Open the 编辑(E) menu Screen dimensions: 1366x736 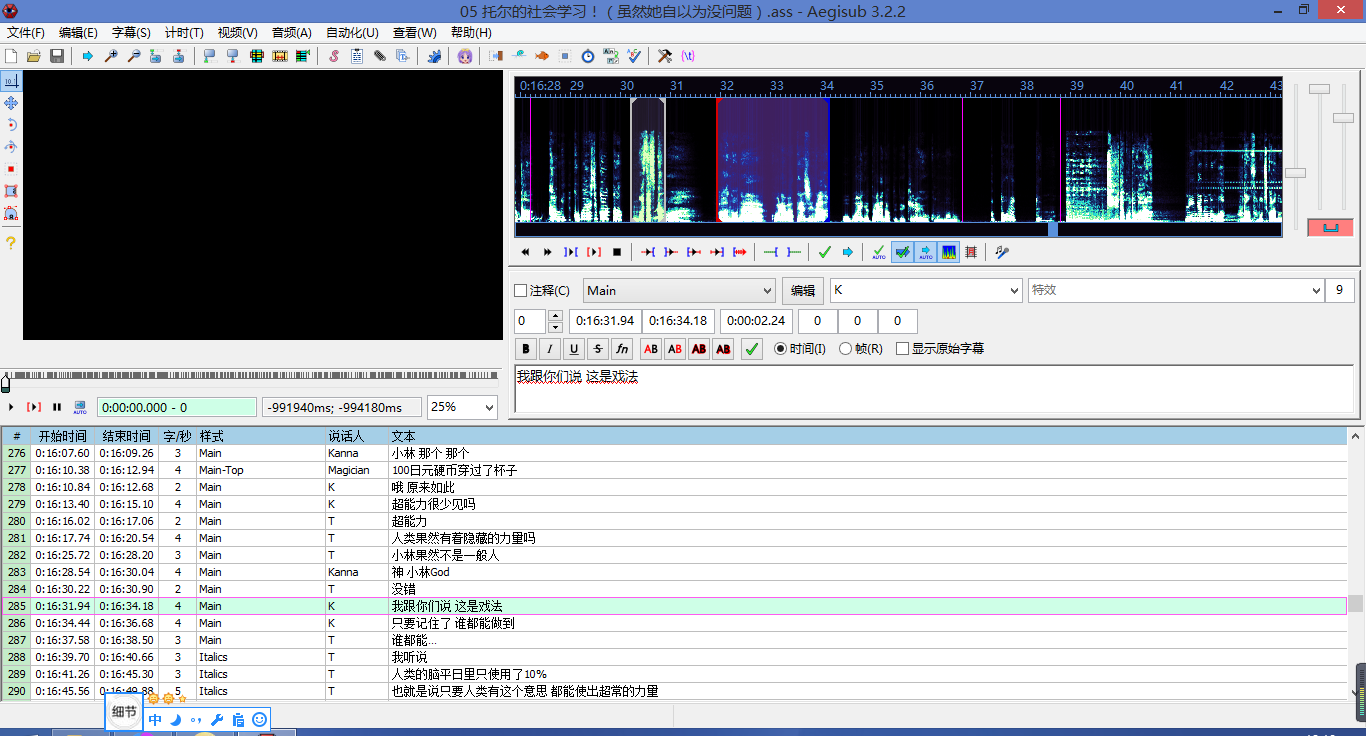pyautogui.click(x=78, y=32)
